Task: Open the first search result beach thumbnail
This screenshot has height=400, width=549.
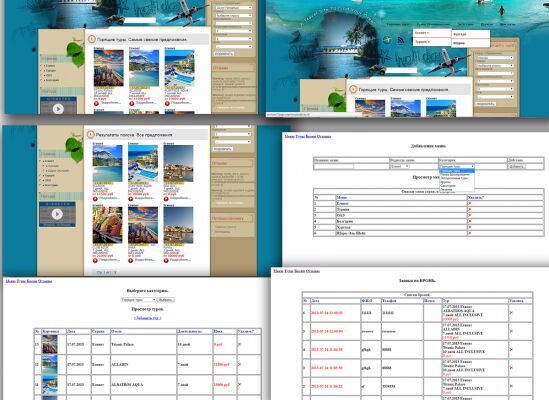Action: coord(107,164)
